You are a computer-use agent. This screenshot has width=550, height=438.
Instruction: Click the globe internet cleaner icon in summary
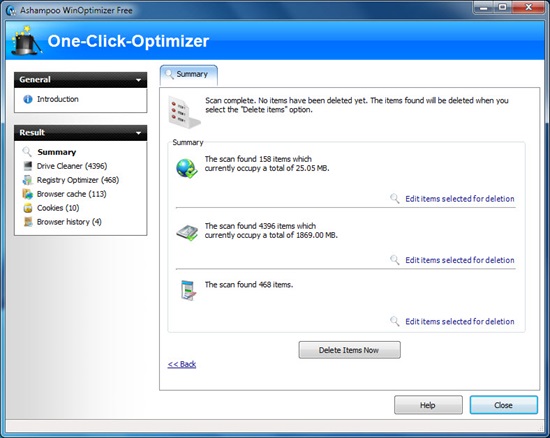point(187,168)
